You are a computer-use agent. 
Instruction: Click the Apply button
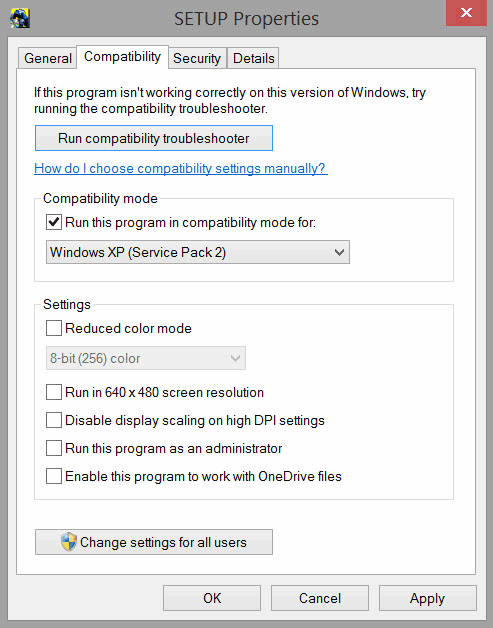428,598
